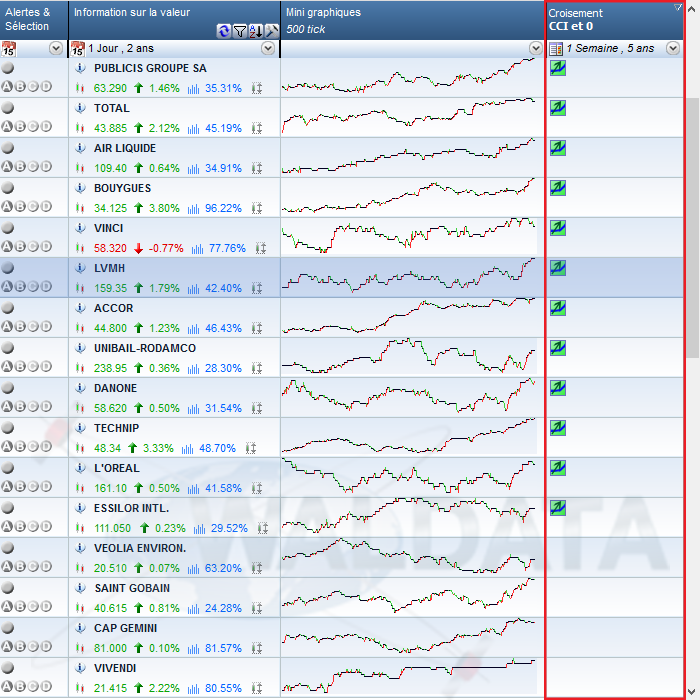Click volume bars icon in TECHNIP row
The height and width of the screenshot is (700, 700).
tap(188, 448)
